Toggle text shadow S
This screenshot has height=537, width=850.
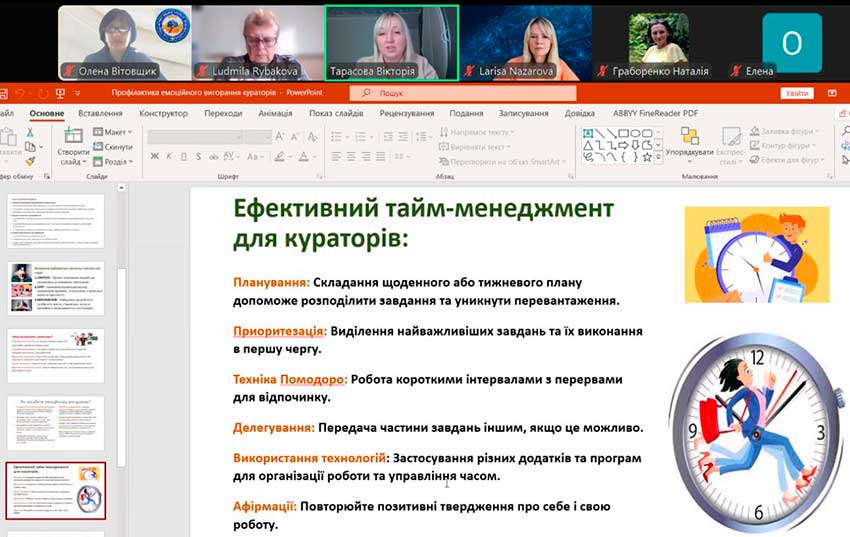198,157
